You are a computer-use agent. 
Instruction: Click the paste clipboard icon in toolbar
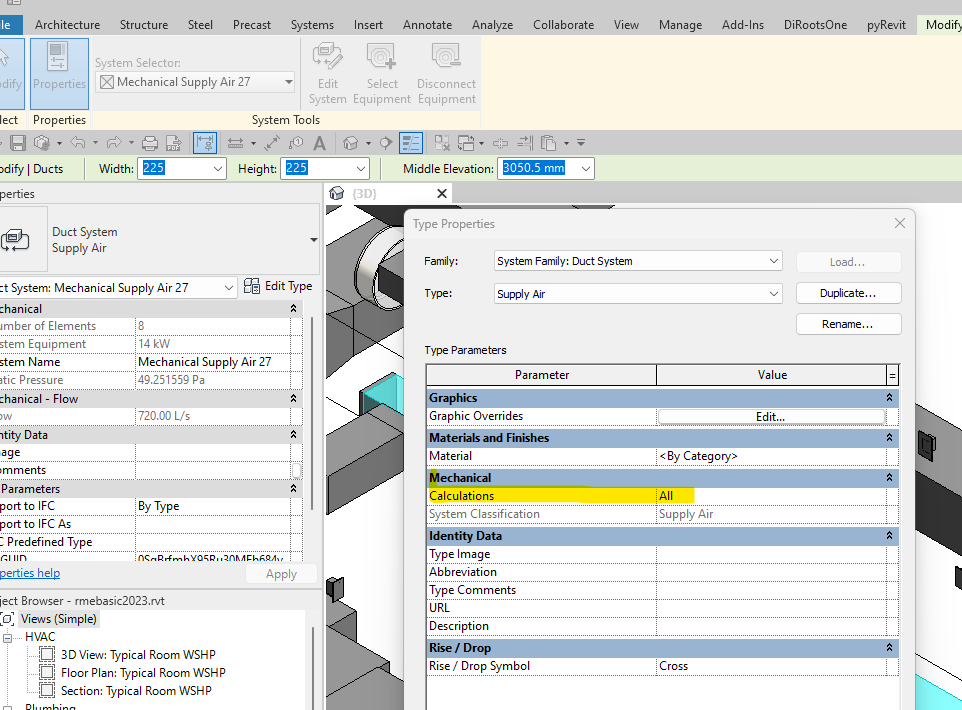click(x=548, y=143)
